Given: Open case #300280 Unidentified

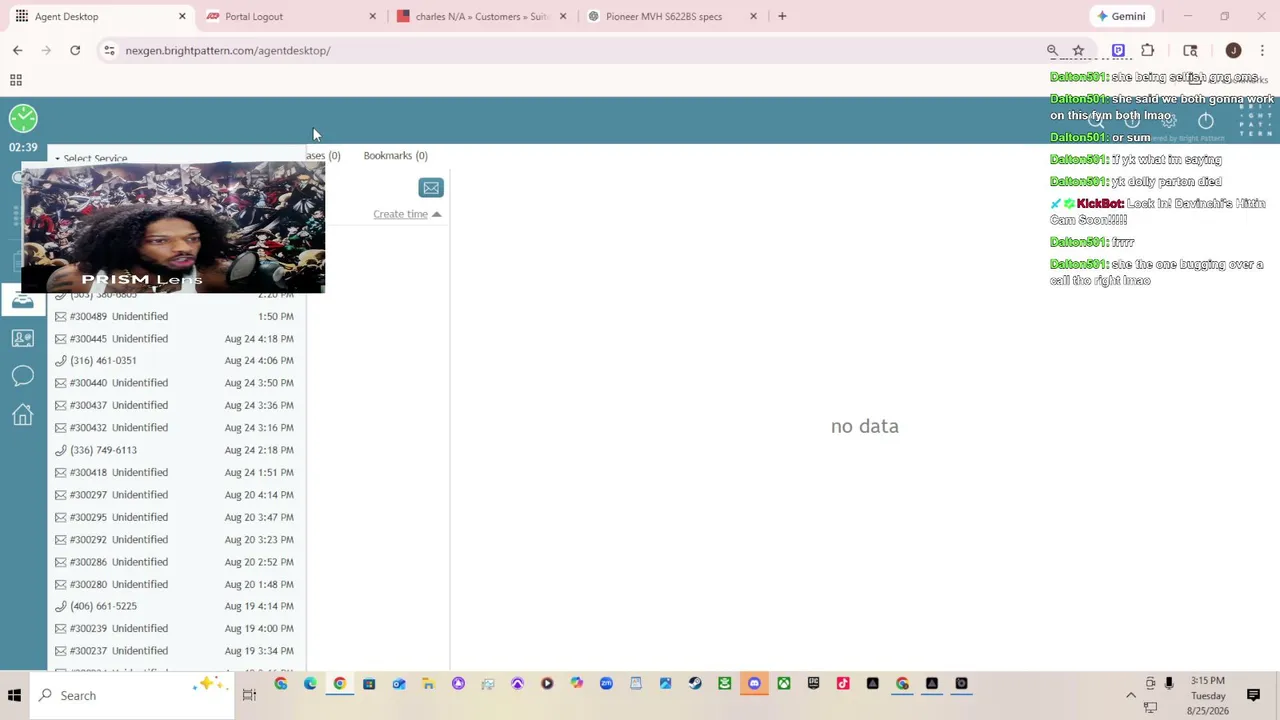Looking at the screenshot, I should coord(175,584).
